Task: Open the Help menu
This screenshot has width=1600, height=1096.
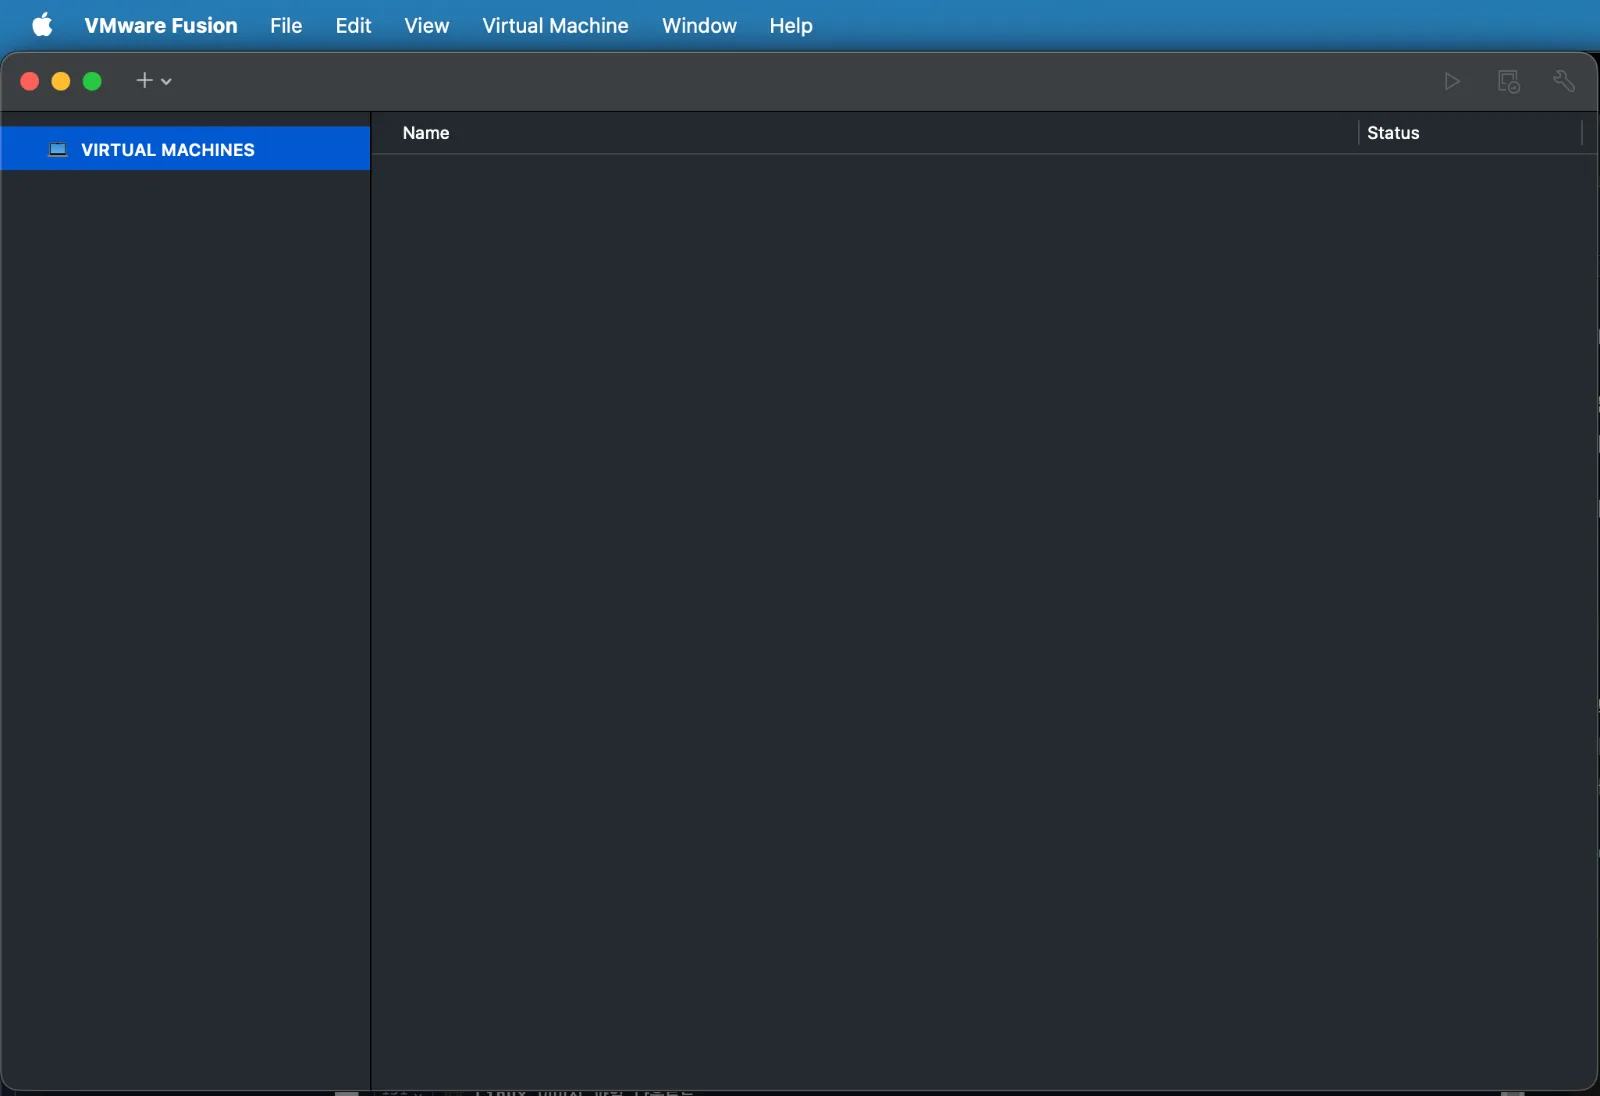Action: tap(791, 25)
